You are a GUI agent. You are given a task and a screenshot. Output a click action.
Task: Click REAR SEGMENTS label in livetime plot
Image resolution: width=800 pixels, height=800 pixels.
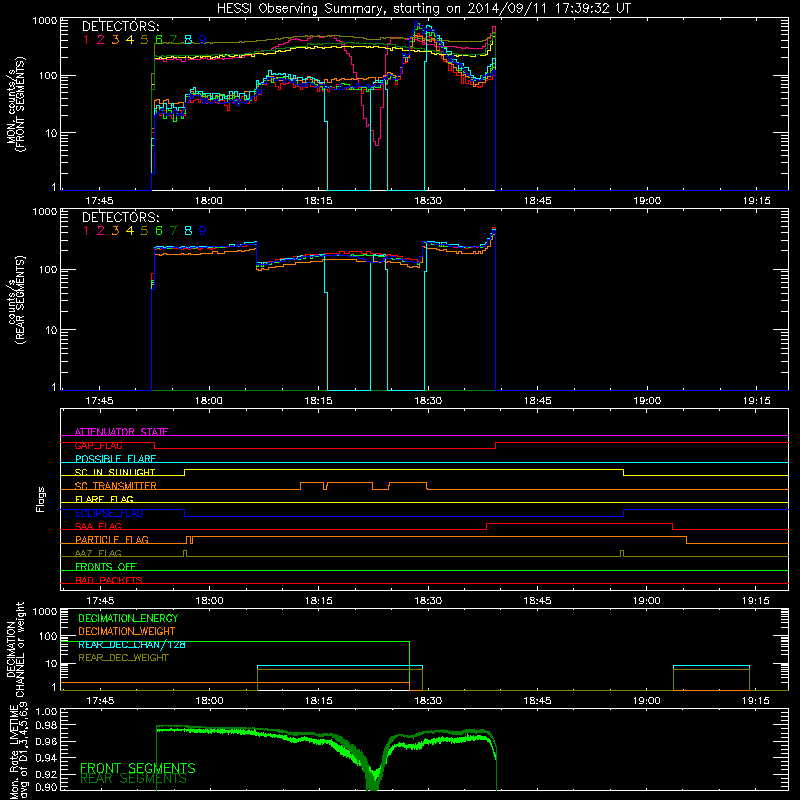point(134,779)
